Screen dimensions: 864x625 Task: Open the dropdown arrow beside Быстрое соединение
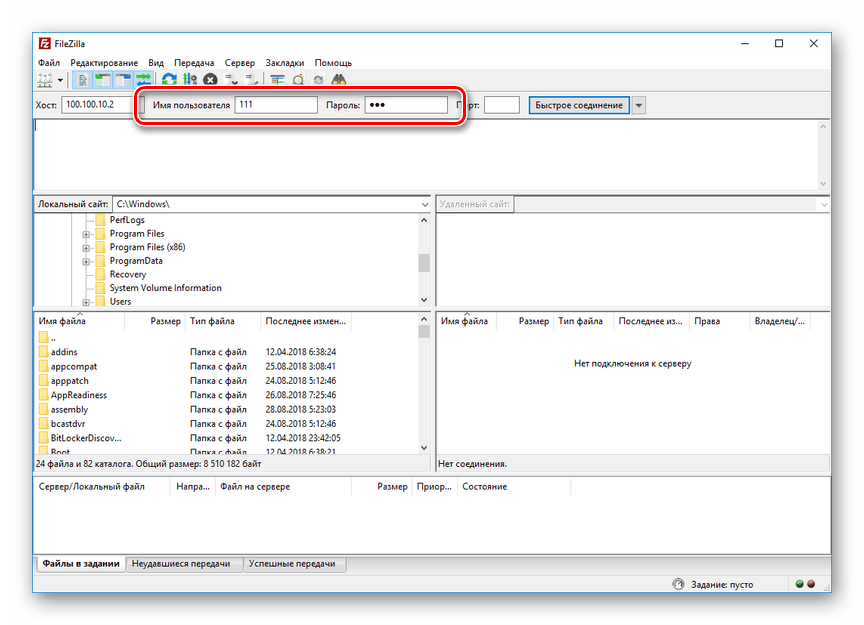click(x=639, y=105)
